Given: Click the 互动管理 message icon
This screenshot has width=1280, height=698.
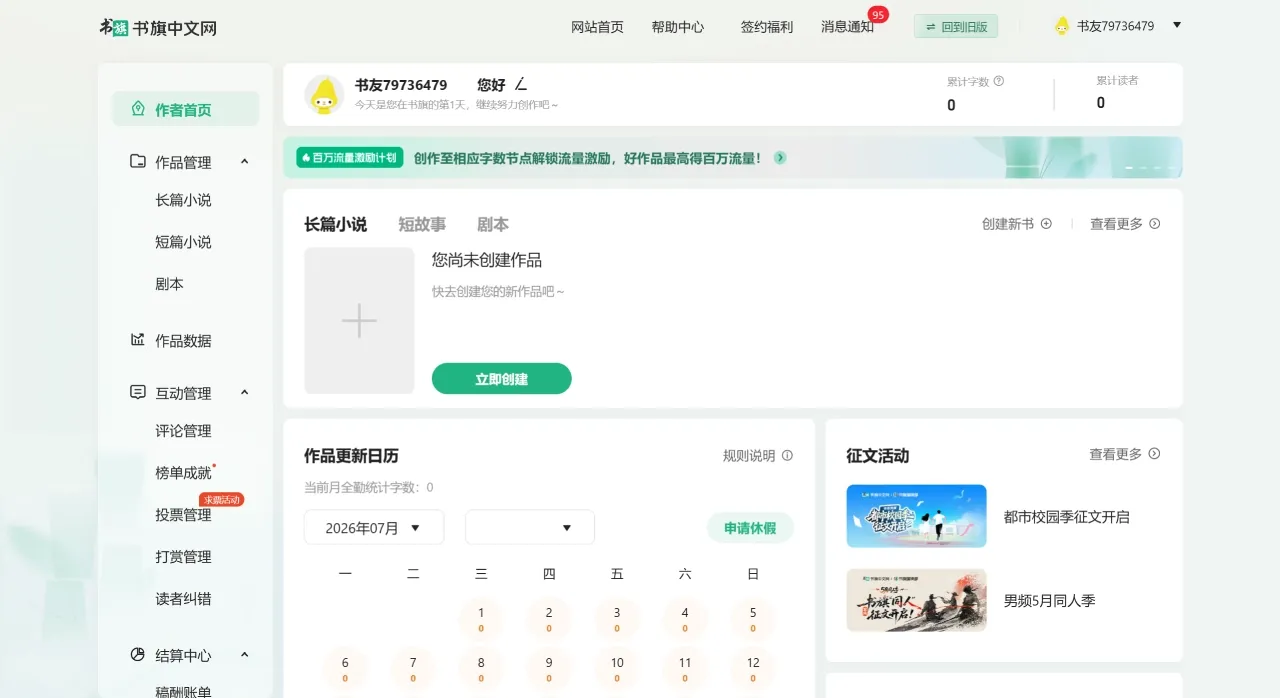Looking at the screenshot, I should coord(138,392).
